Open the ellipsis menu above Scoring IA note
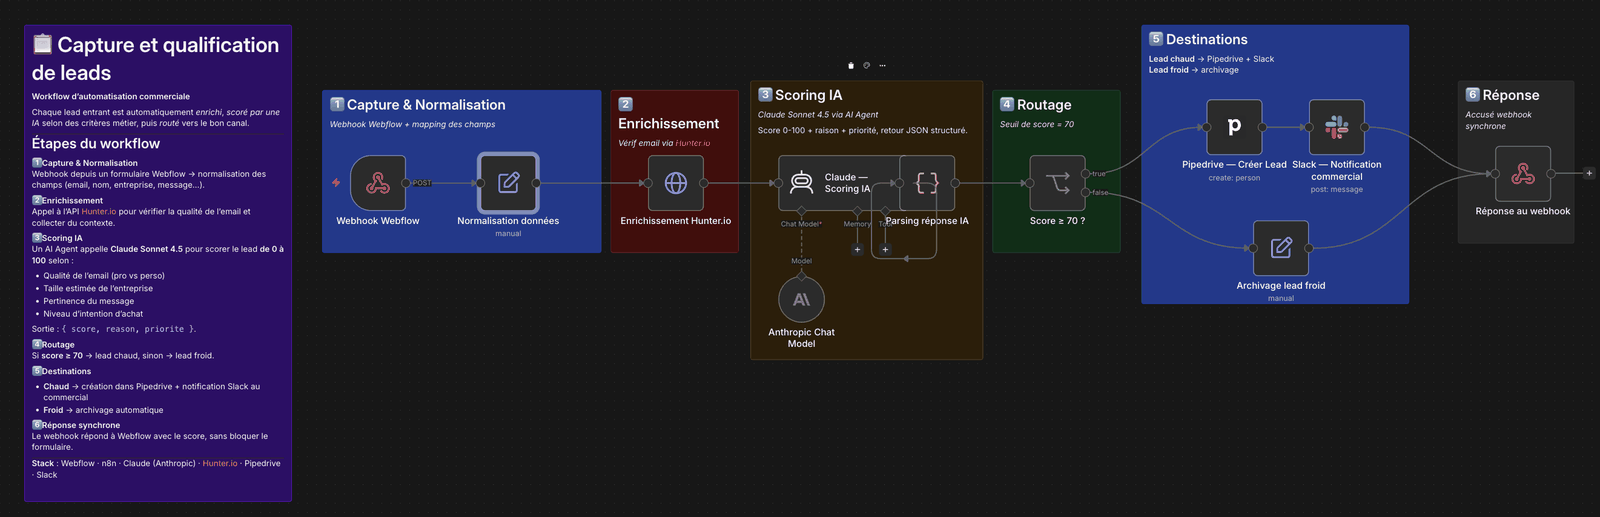1600x517 pixels. [882, 66]
